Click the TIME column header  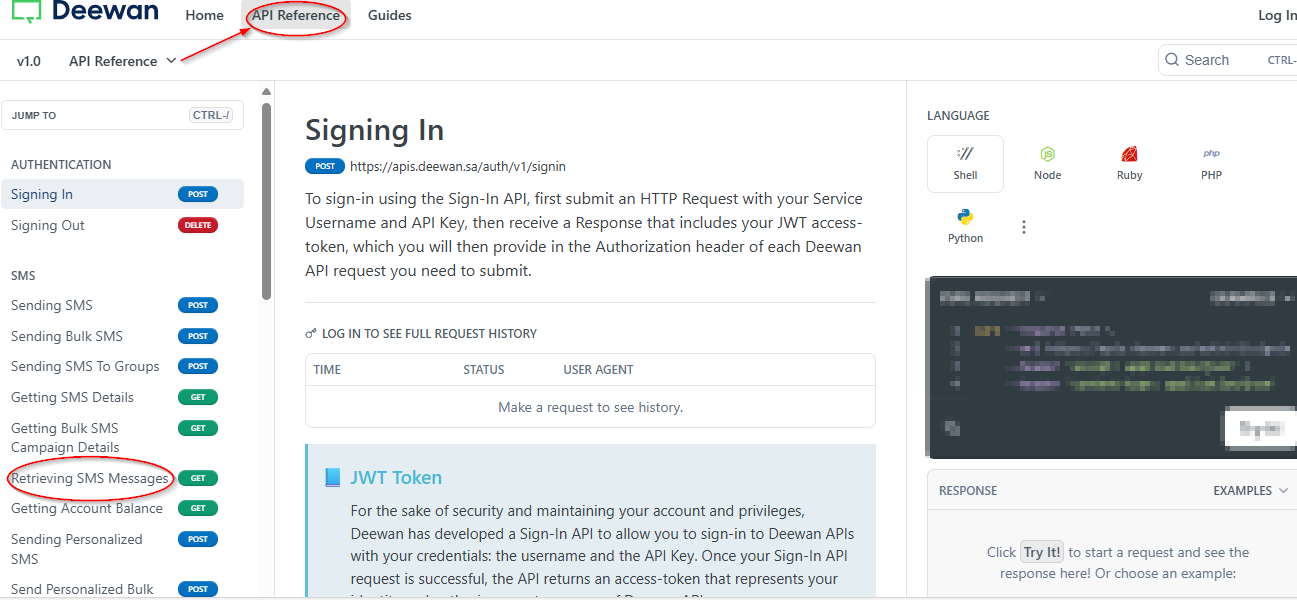tap(327, 370)
